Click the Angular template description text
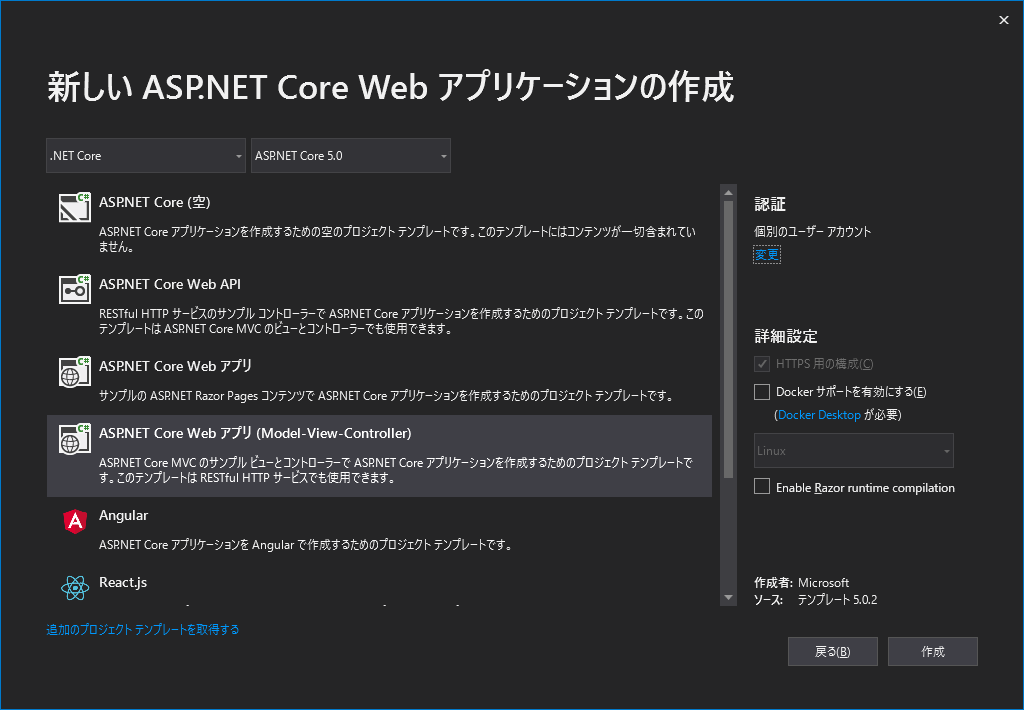 [x=306, y=545]
